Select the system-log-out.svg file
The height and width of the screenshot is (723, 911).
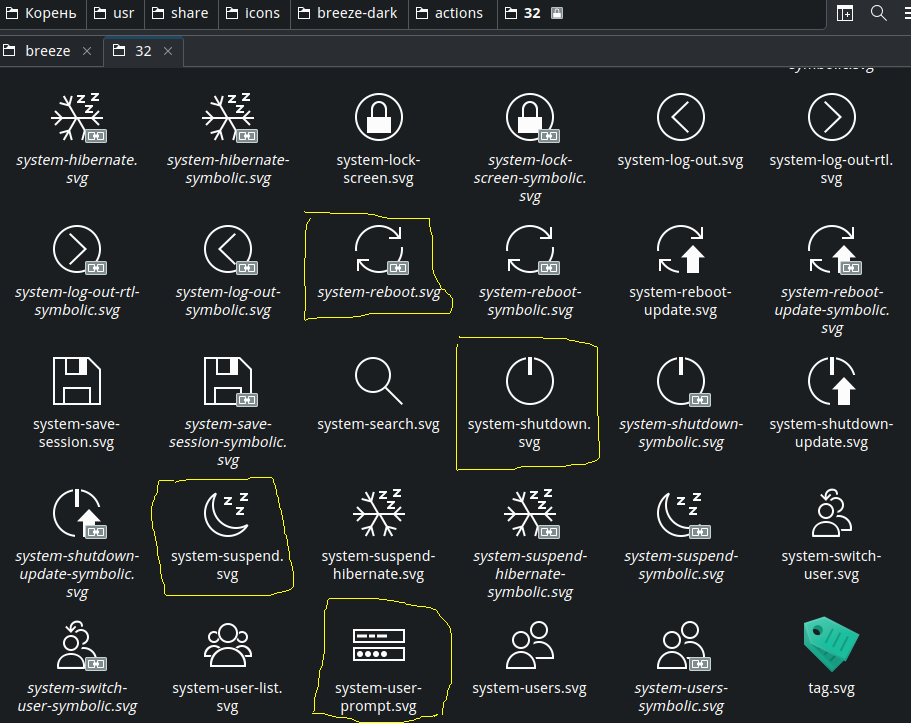[680, 119]
